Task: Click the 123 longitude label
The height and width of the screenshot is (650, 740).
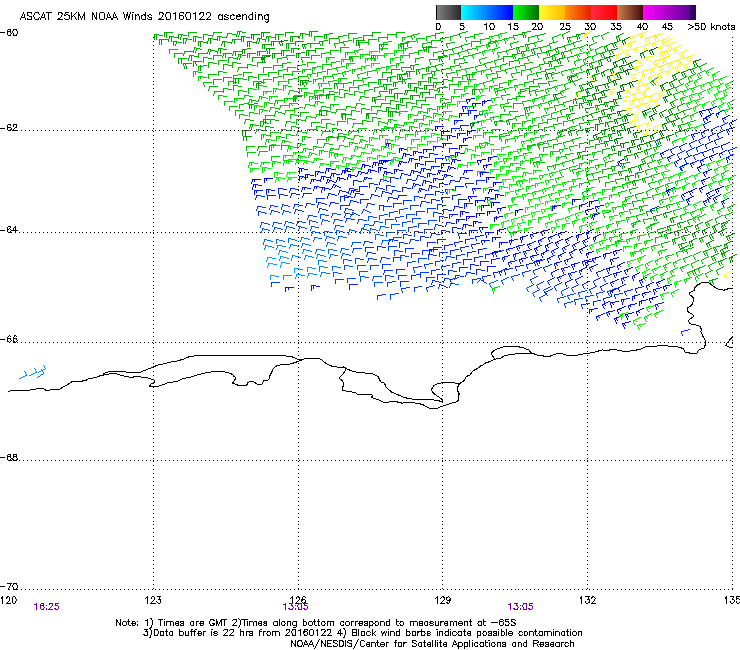Action: pyautogui.click(x=153, y=600)
